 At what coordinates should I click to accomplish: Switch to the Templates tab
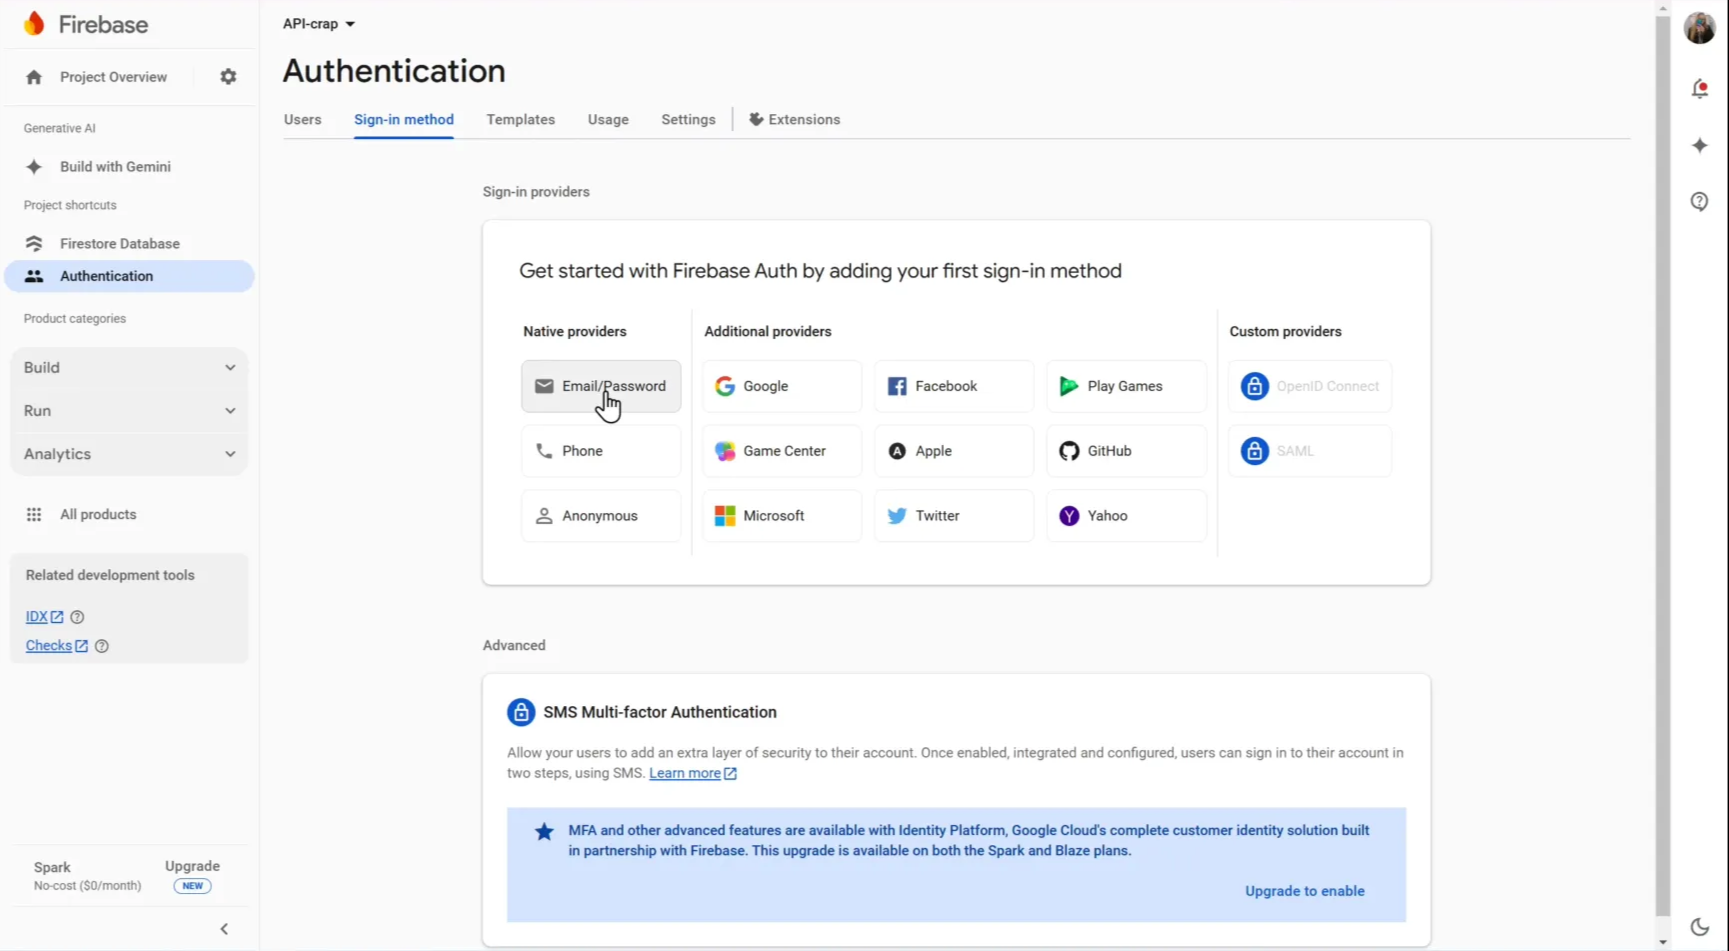(521, 120)
